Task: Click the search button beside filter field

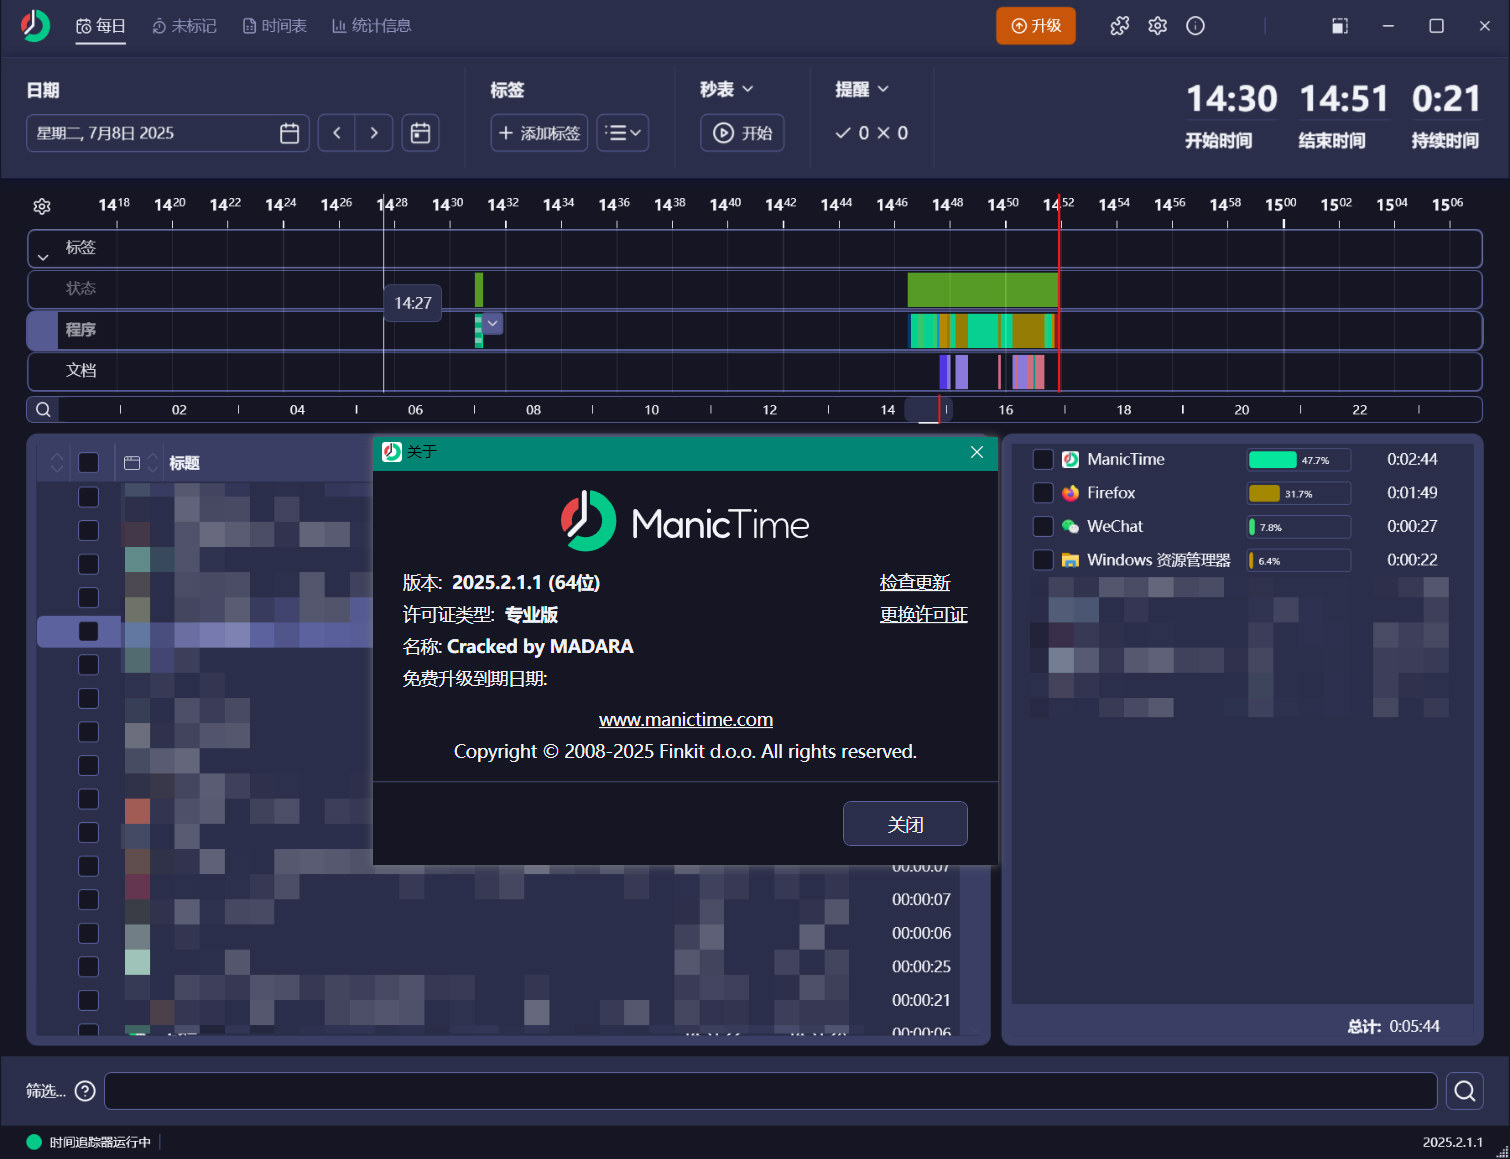Action: click(1465, 1091)
